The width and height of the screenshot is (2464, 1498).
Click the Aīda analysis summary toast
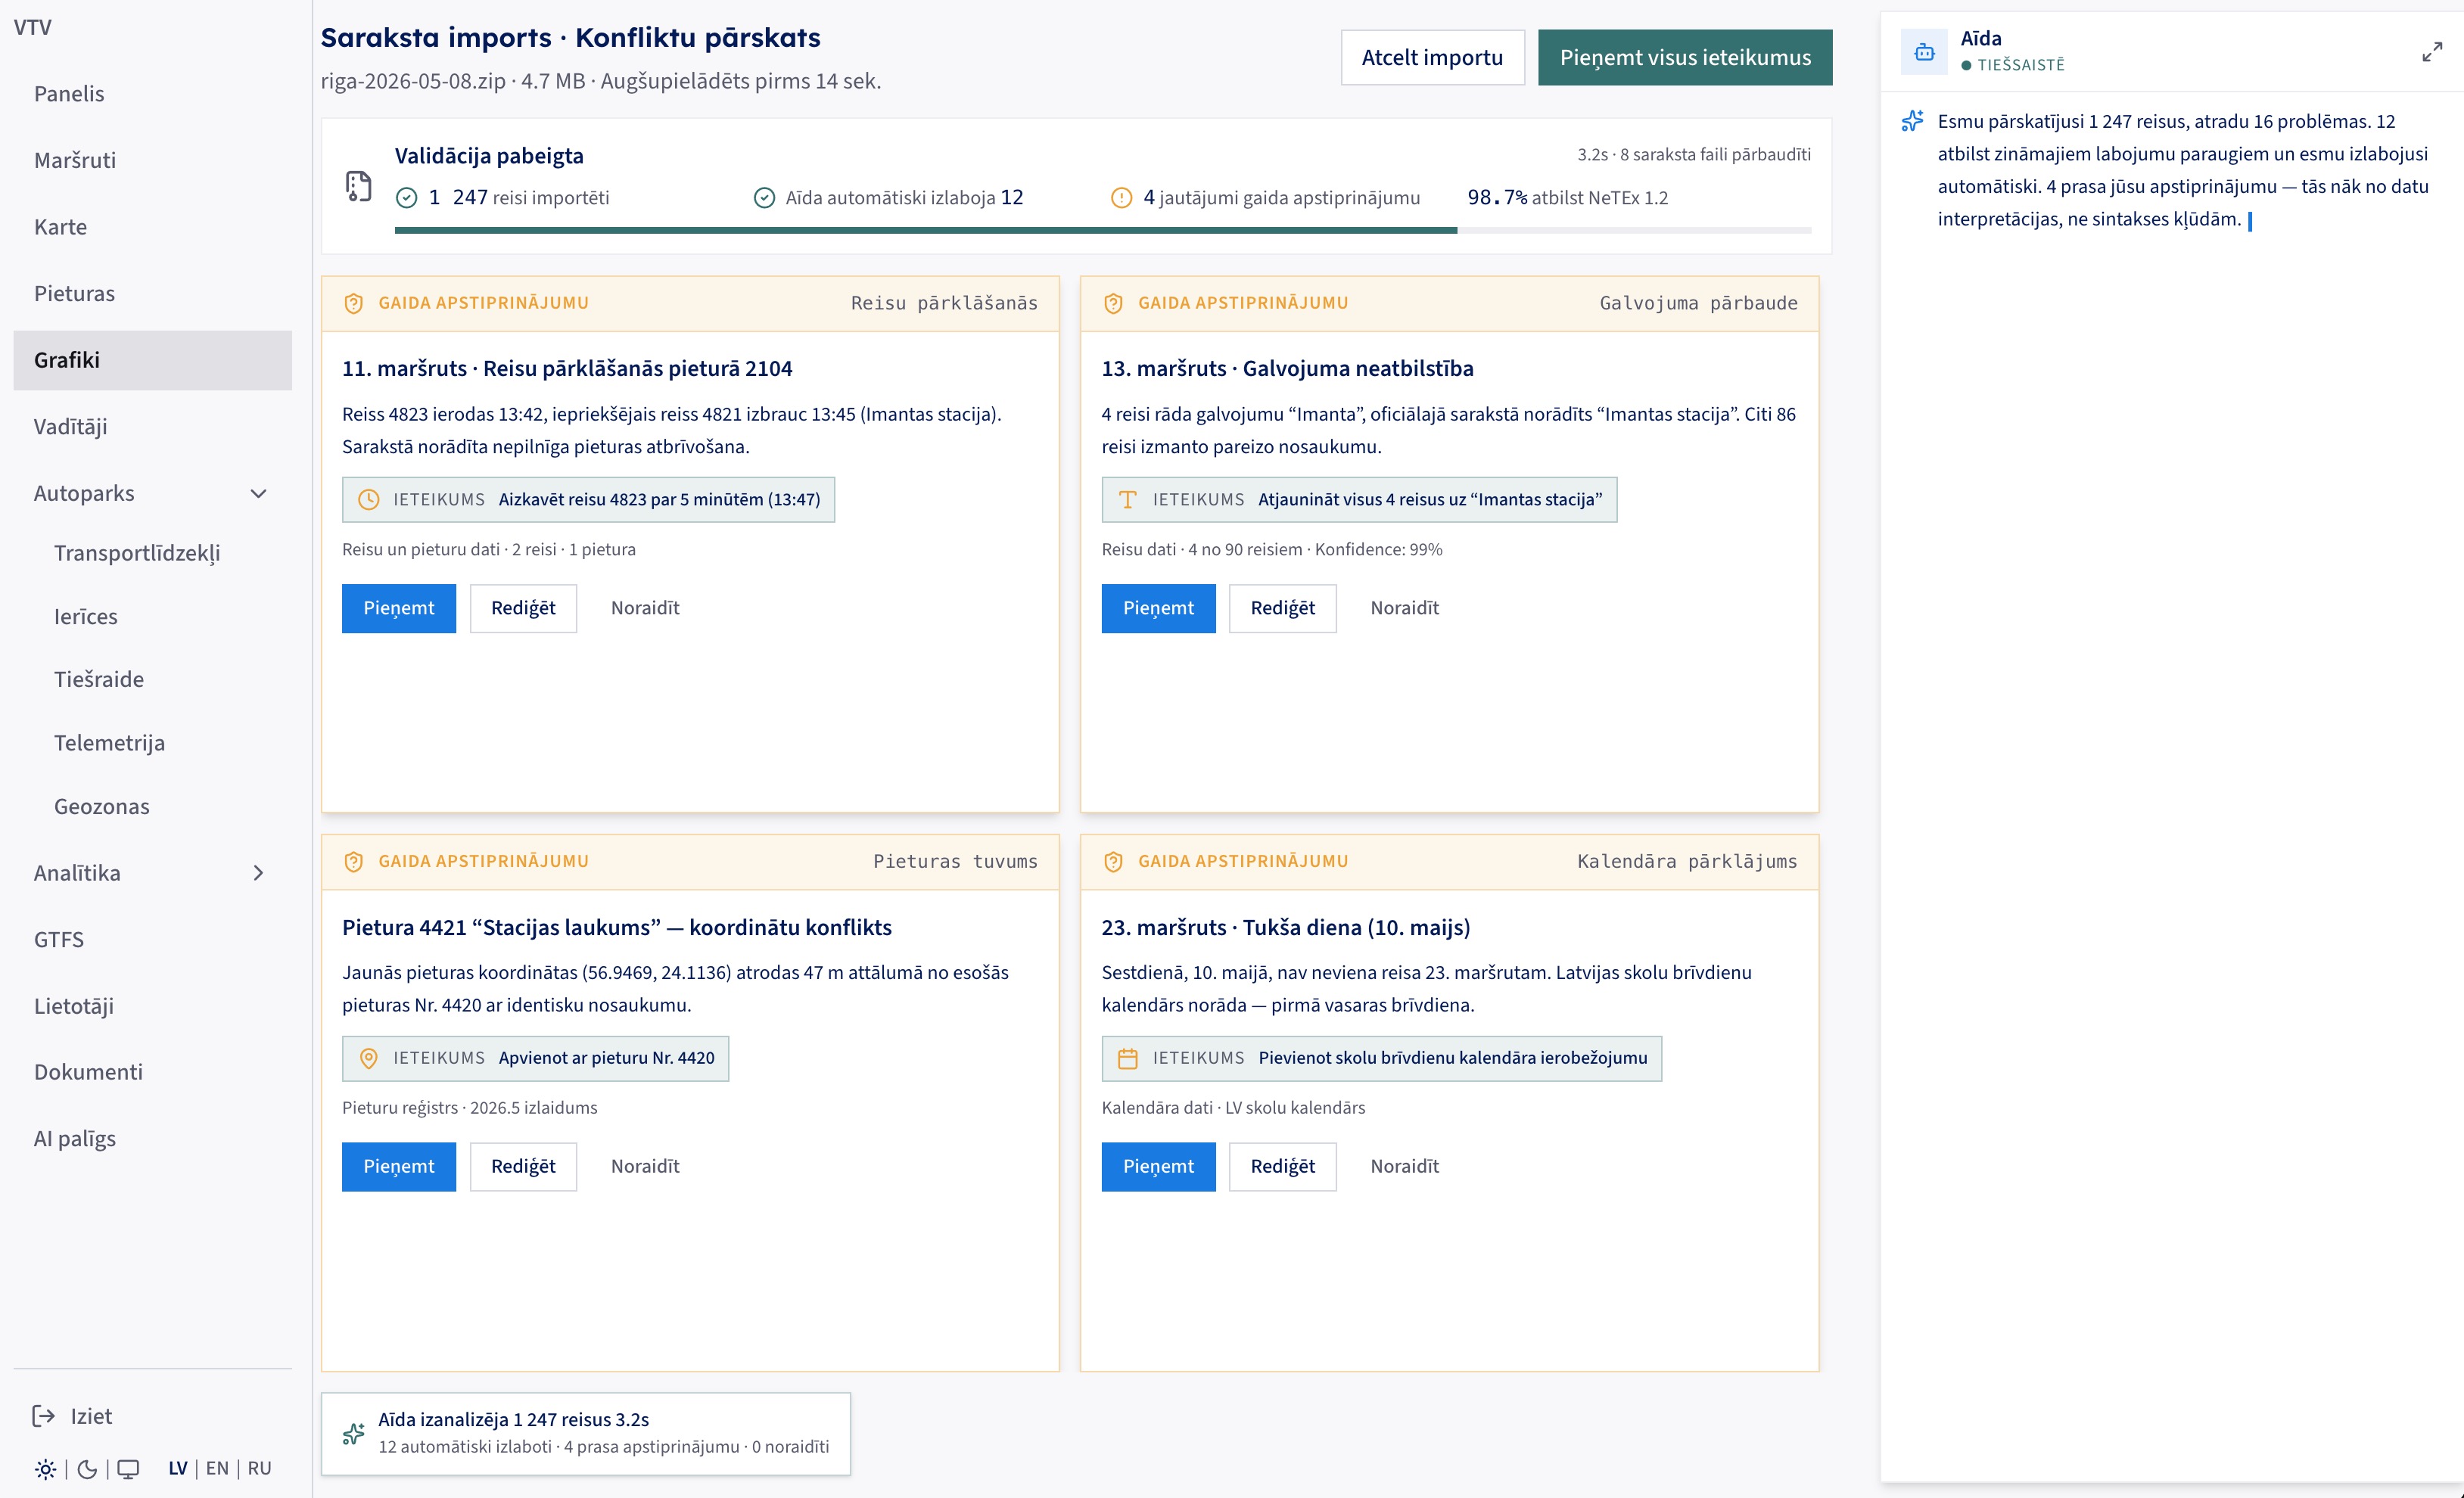point(586,1434)
